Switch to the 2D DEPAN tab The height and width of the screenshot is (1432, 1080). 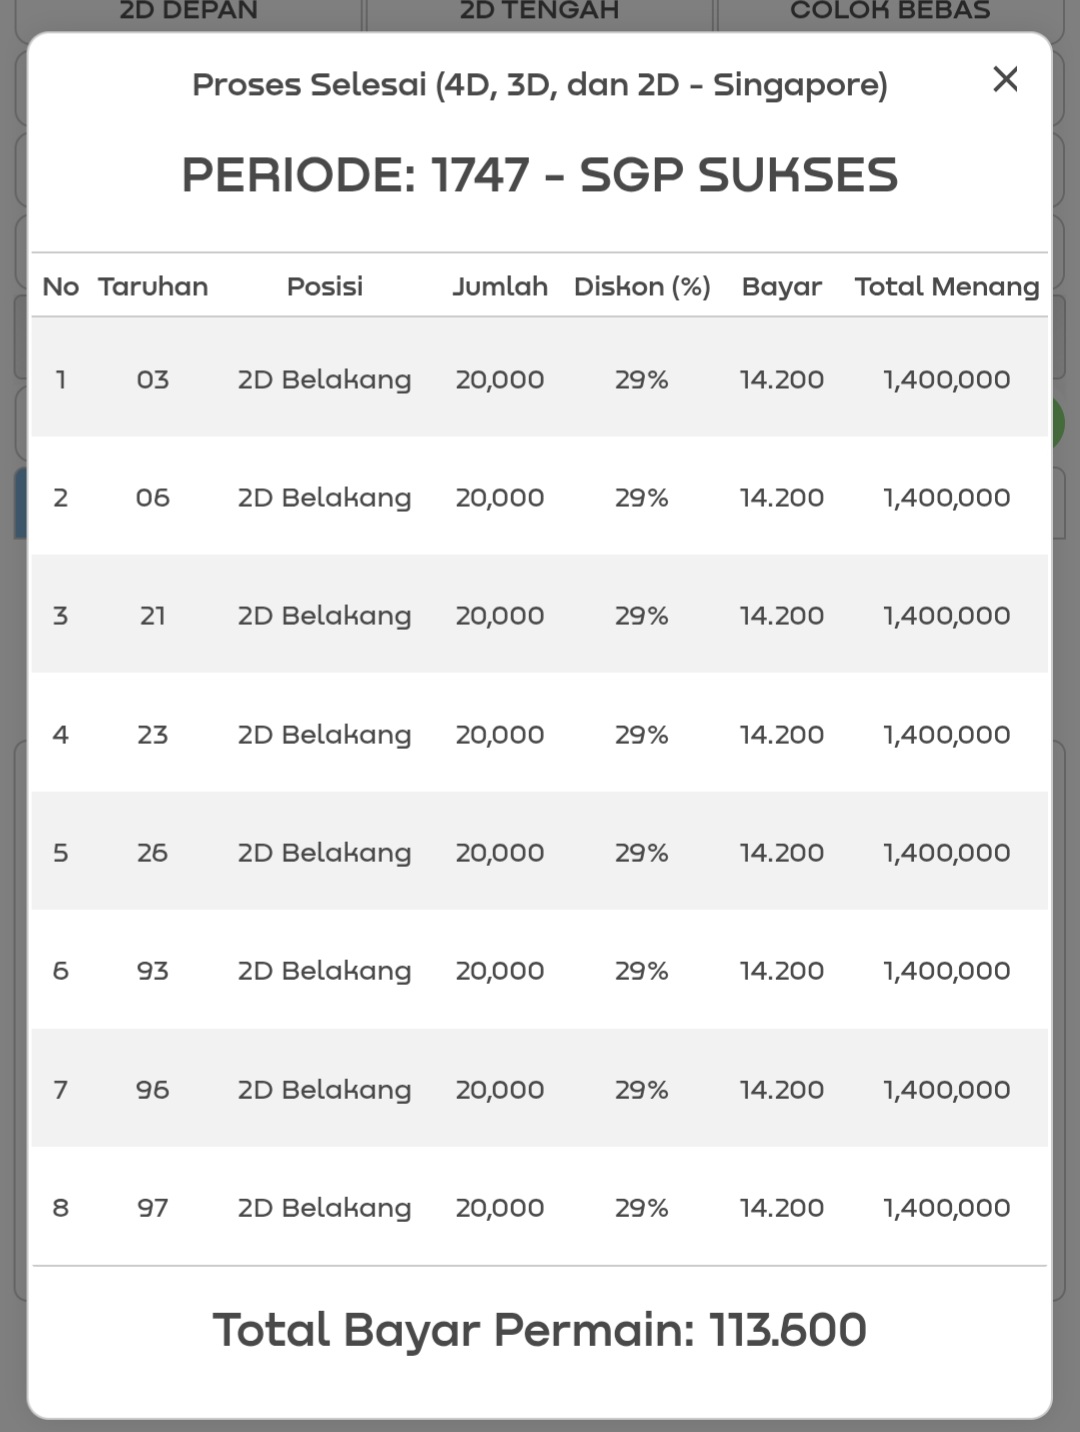point(188,12)
